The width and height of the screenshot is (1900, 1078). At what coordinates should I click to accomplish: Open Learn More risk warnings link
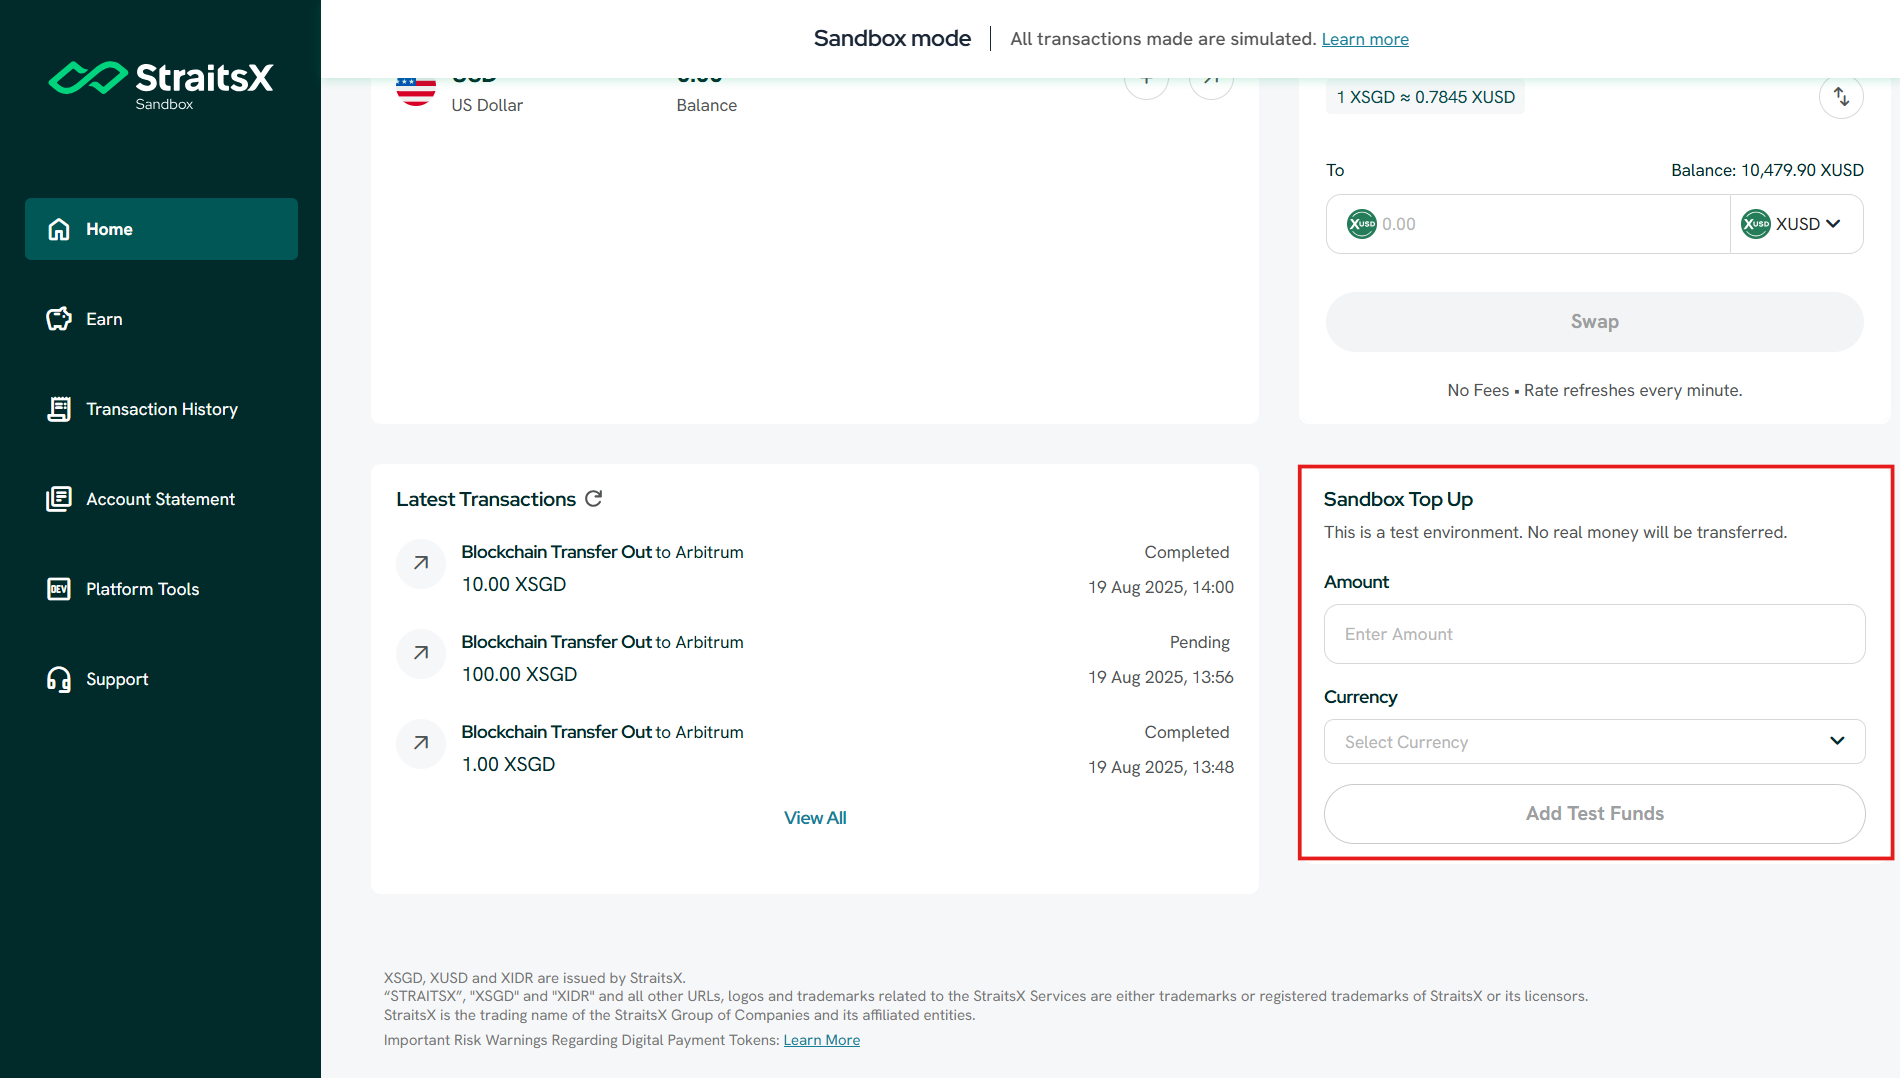[x=822, y=1040]
